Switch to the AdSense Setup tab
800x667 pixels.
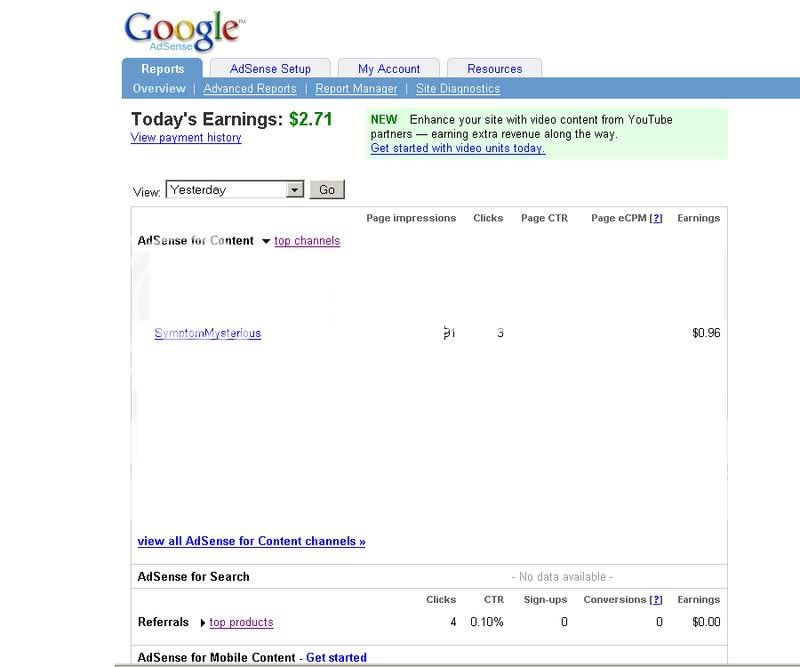(270, 68)
